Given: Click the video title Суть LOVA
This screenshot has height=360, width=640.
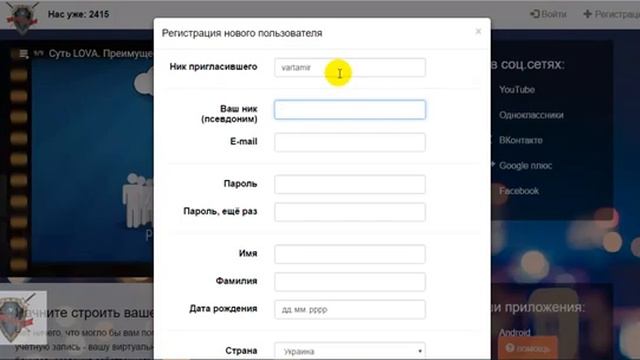Looking at the screenshot, I should tap(101, 53).
